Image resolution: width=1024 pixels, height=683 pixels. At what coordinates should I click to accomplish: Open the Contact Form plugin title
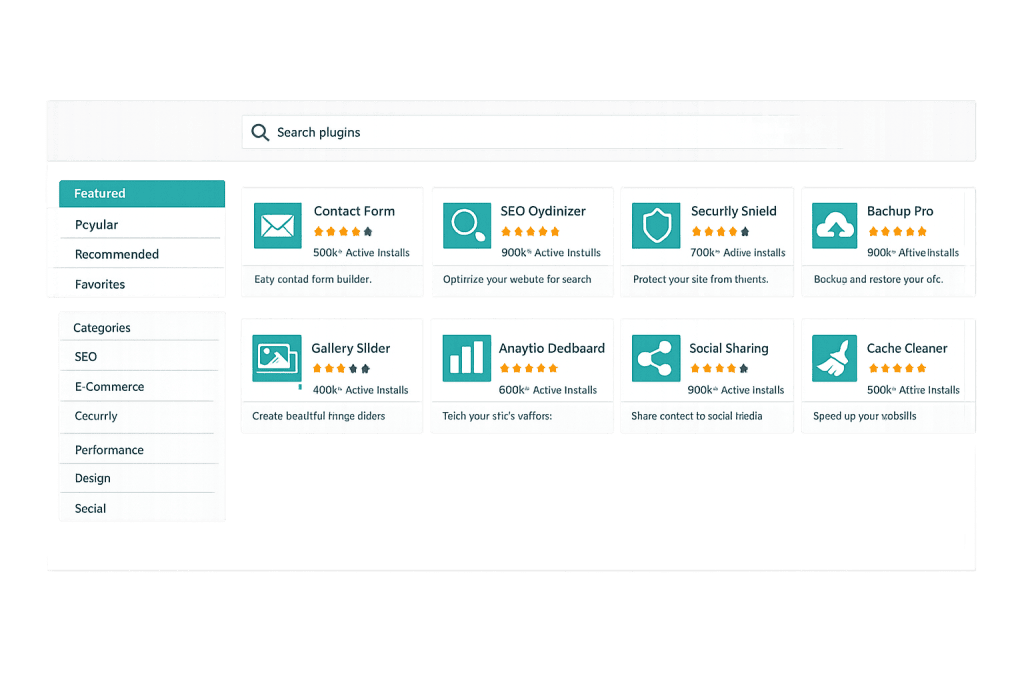(x=354, y=211)
